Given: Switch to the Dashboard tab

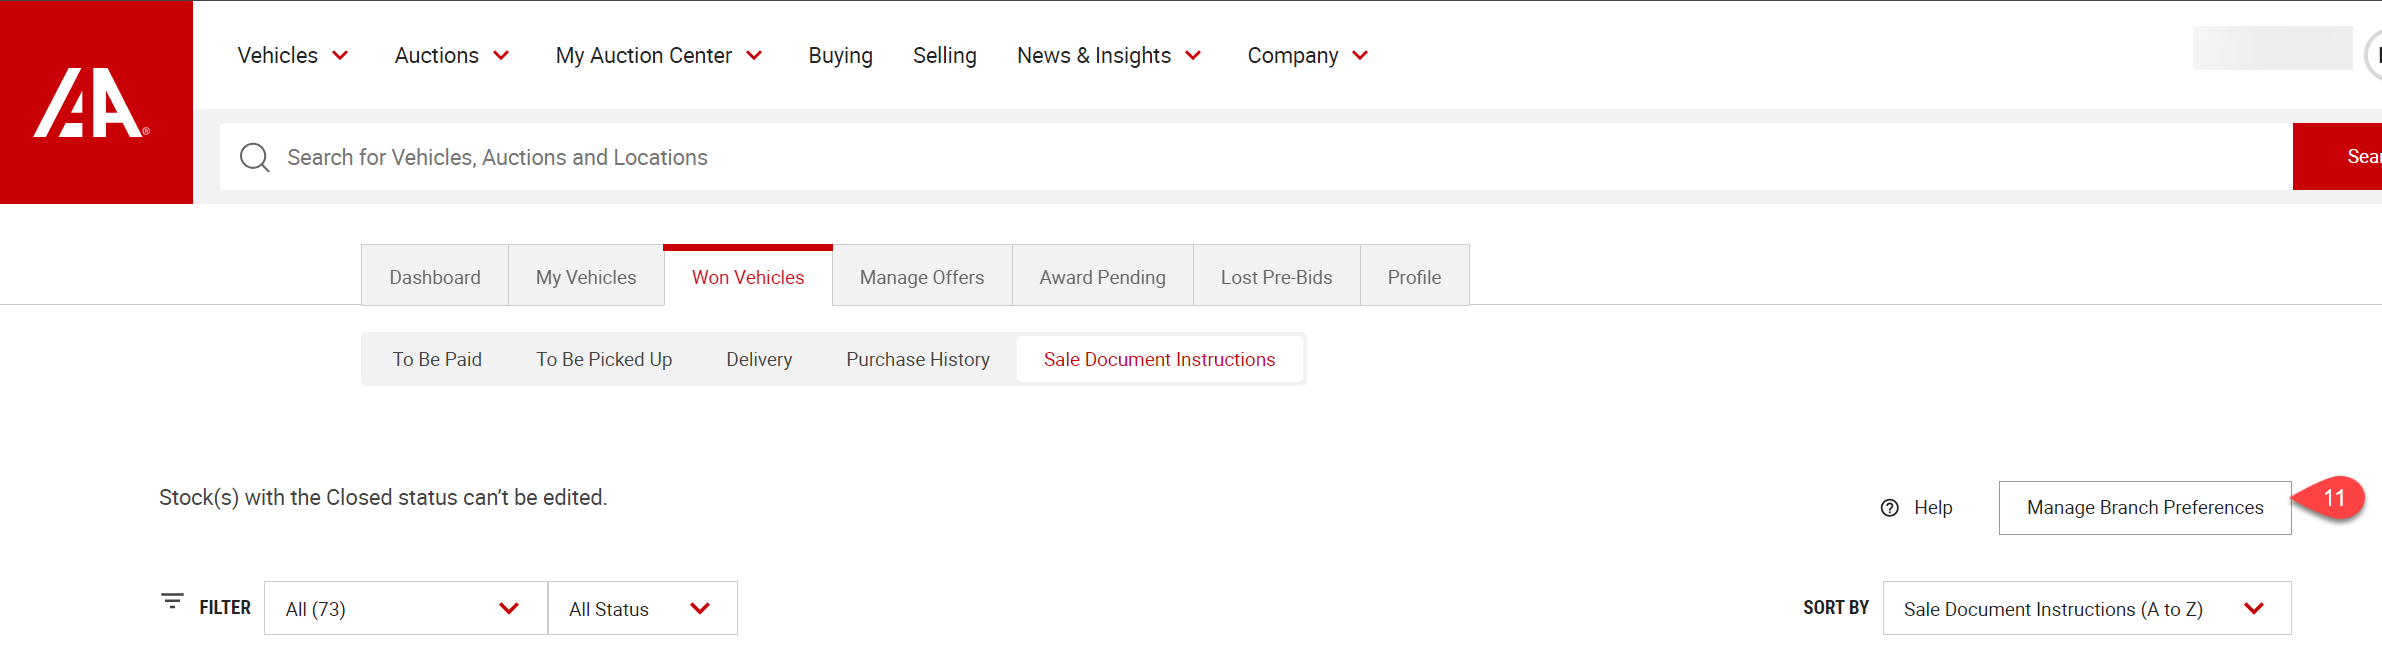Looking at the screenshot, I should point(435,277).
